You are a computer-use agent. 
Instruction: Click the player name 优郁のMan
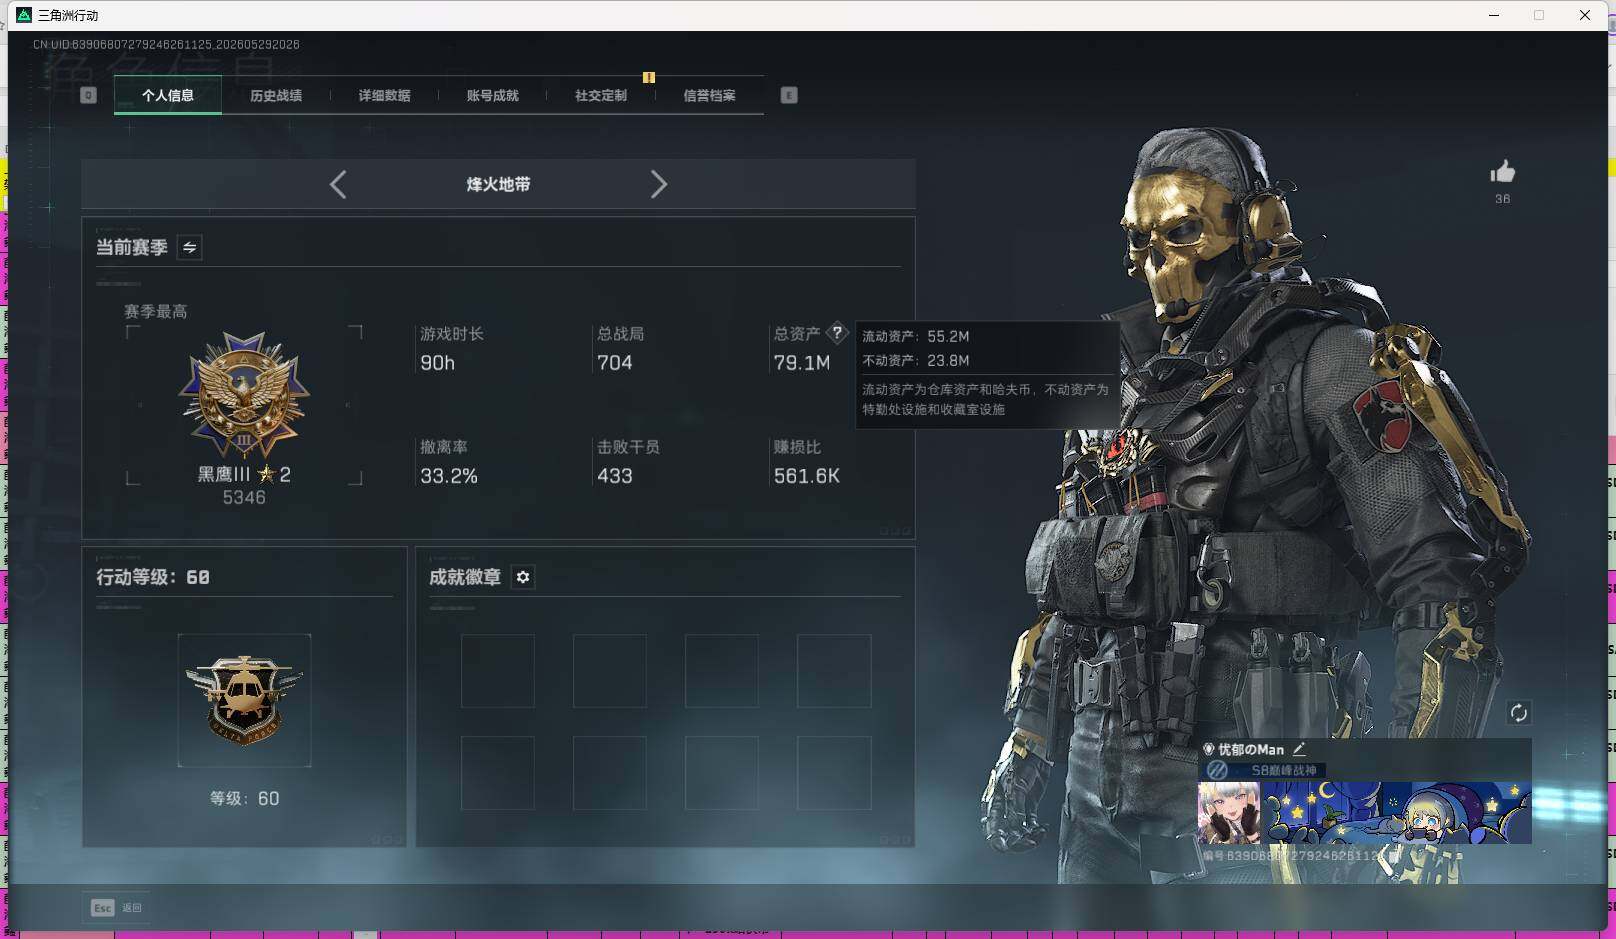(1251, 749)
